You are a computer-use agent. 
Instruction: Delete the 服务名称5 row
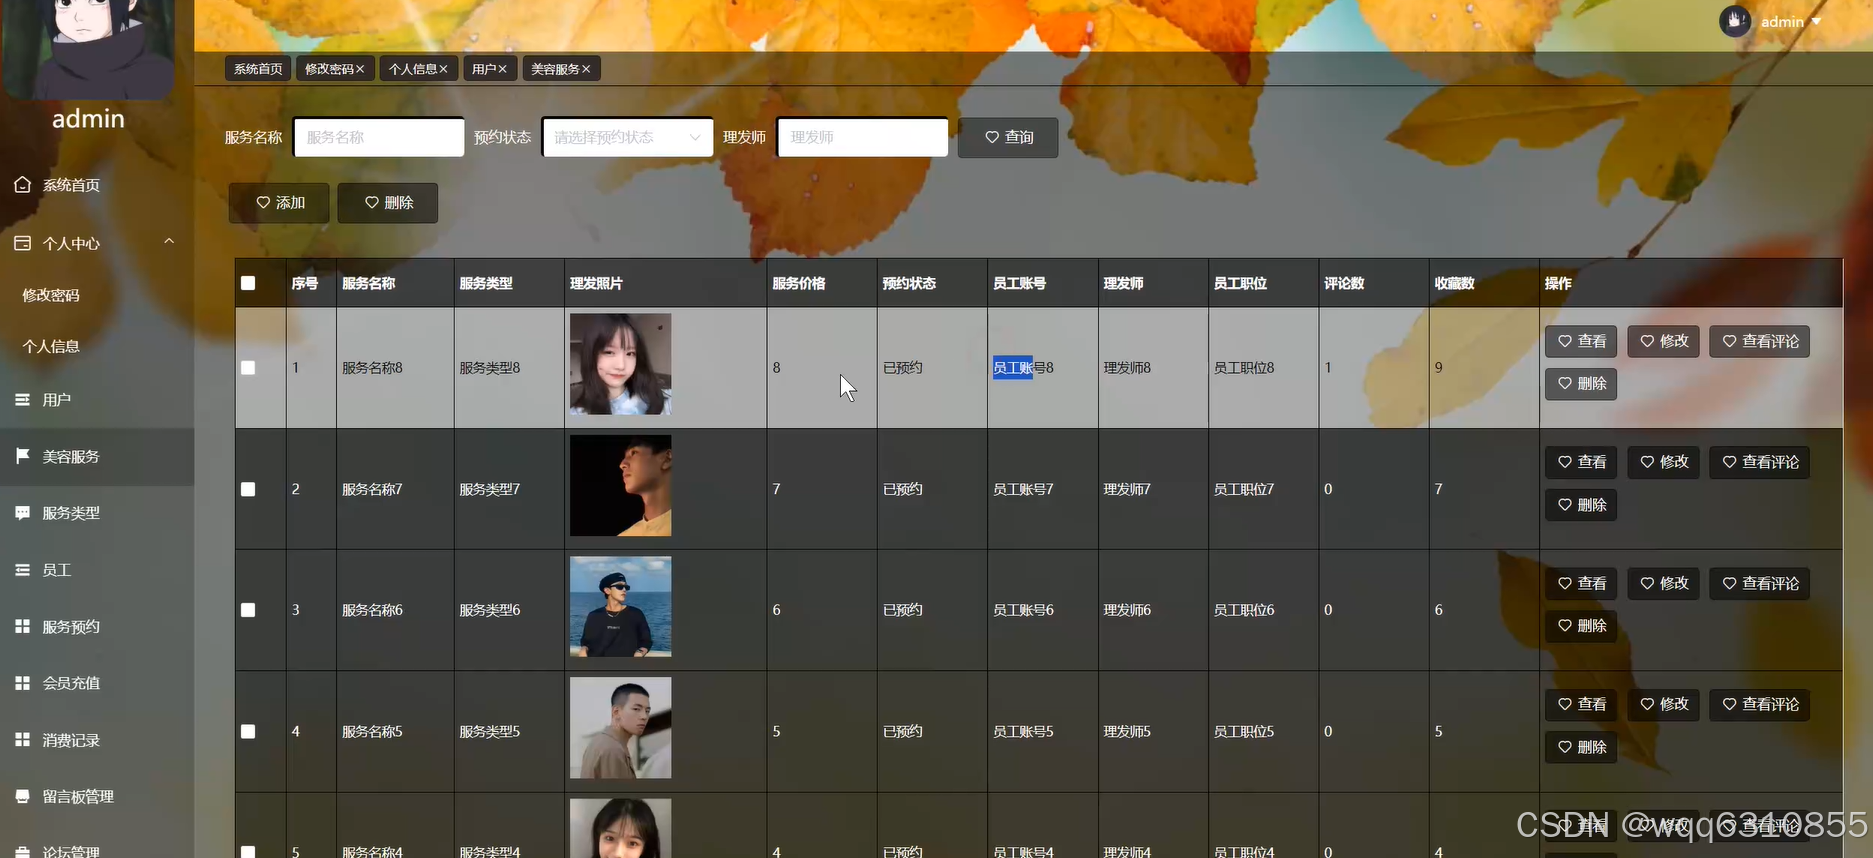click(1581, 747)
